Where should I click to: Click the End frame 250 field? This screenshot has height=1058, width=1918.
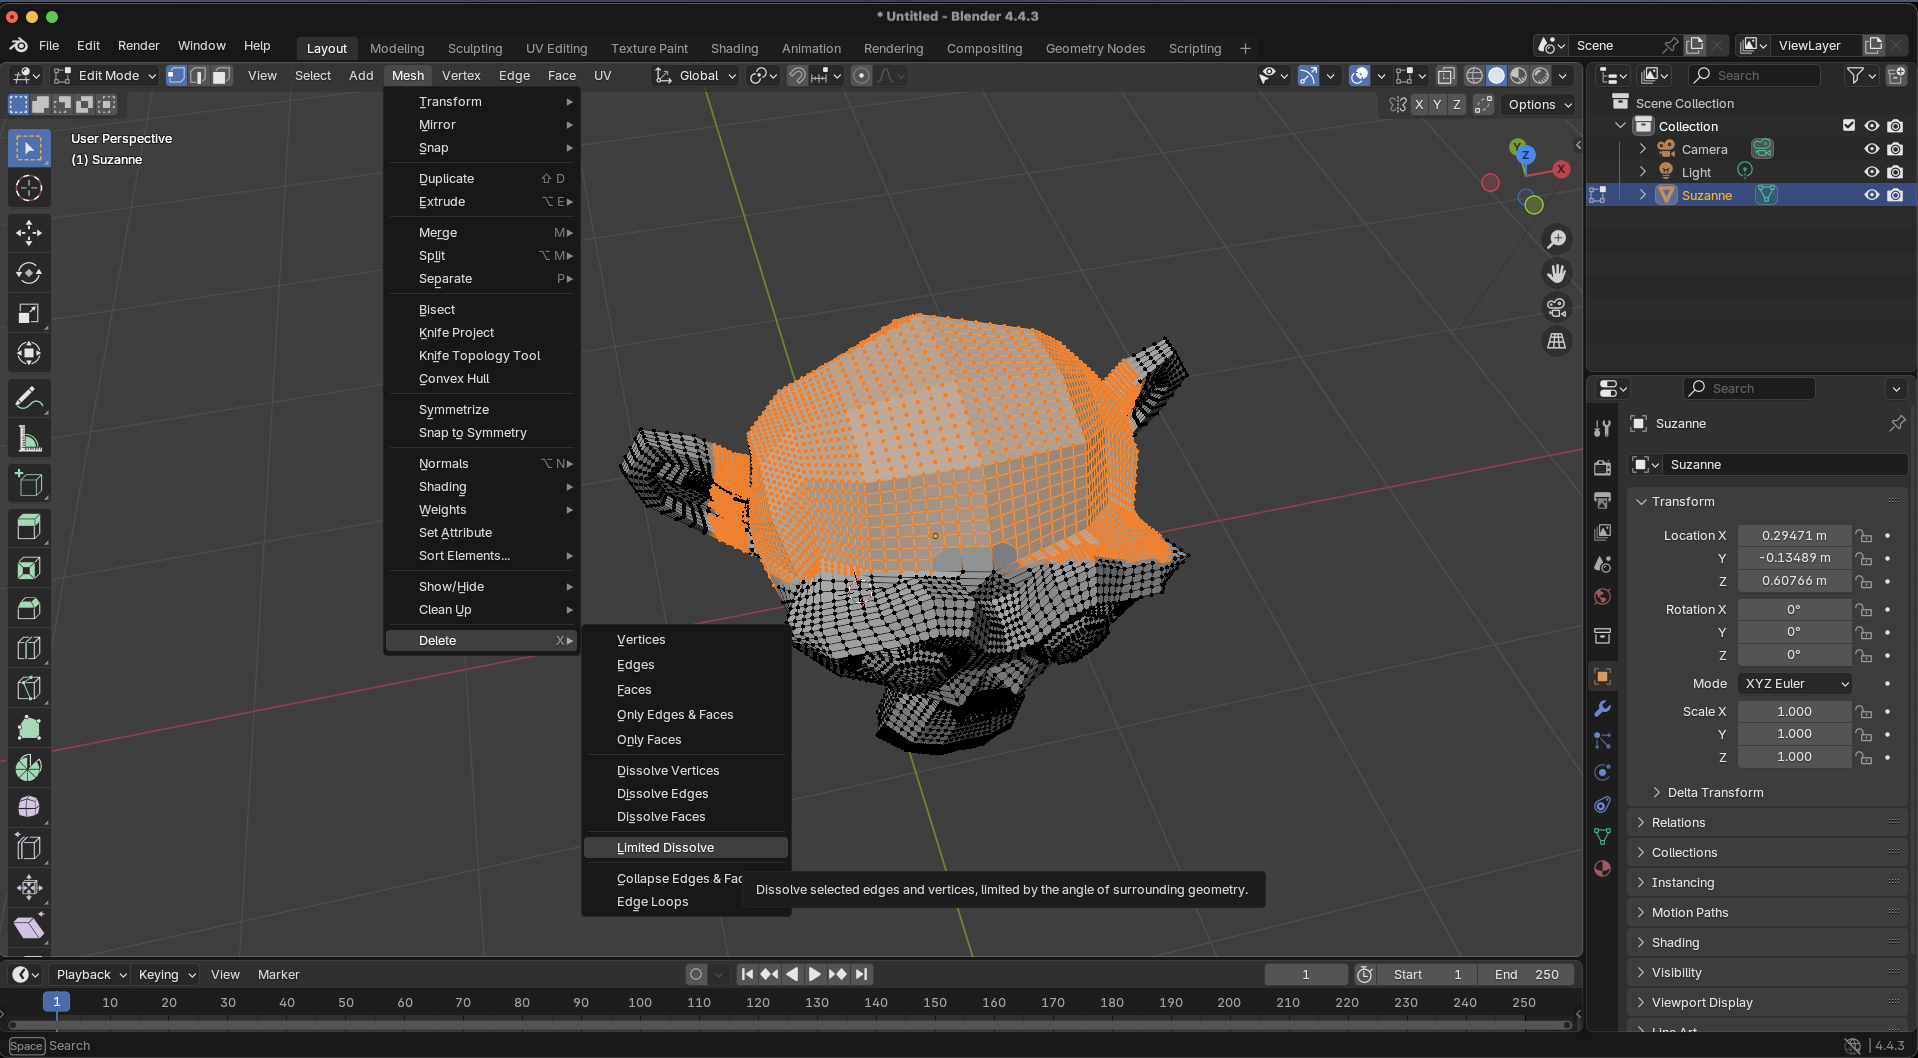click(1526, 974)
